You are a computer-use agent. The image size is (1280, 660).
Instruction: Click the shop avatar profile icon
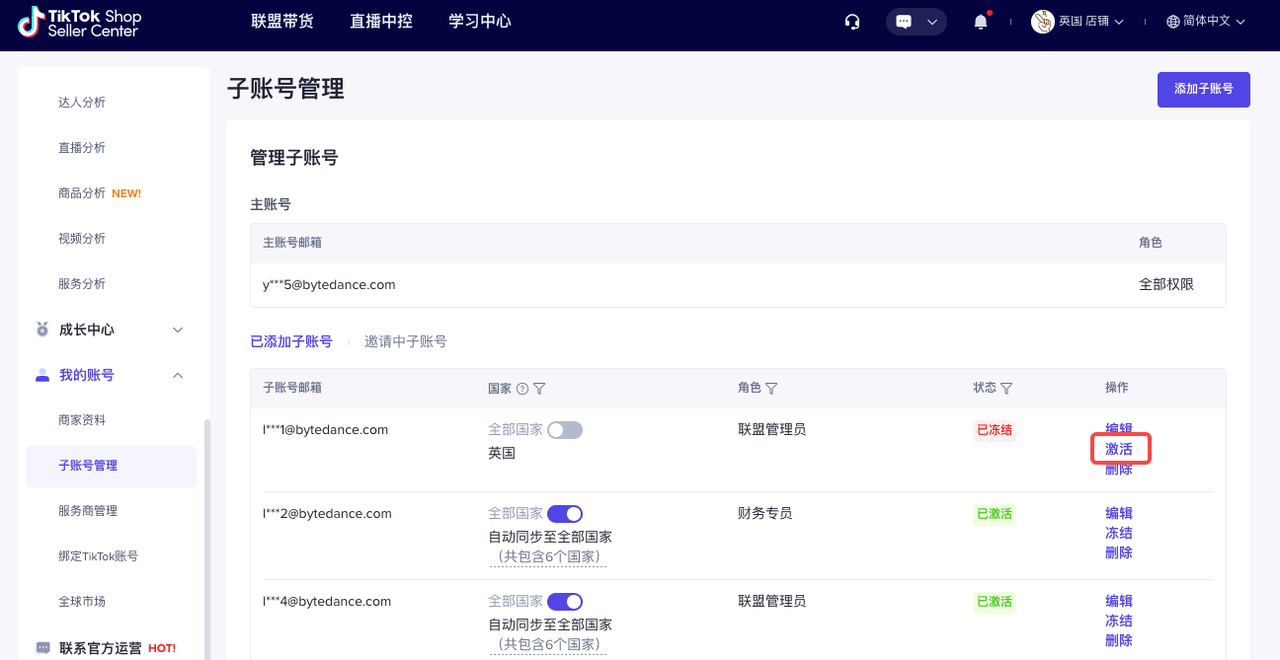pos(1043,21)
